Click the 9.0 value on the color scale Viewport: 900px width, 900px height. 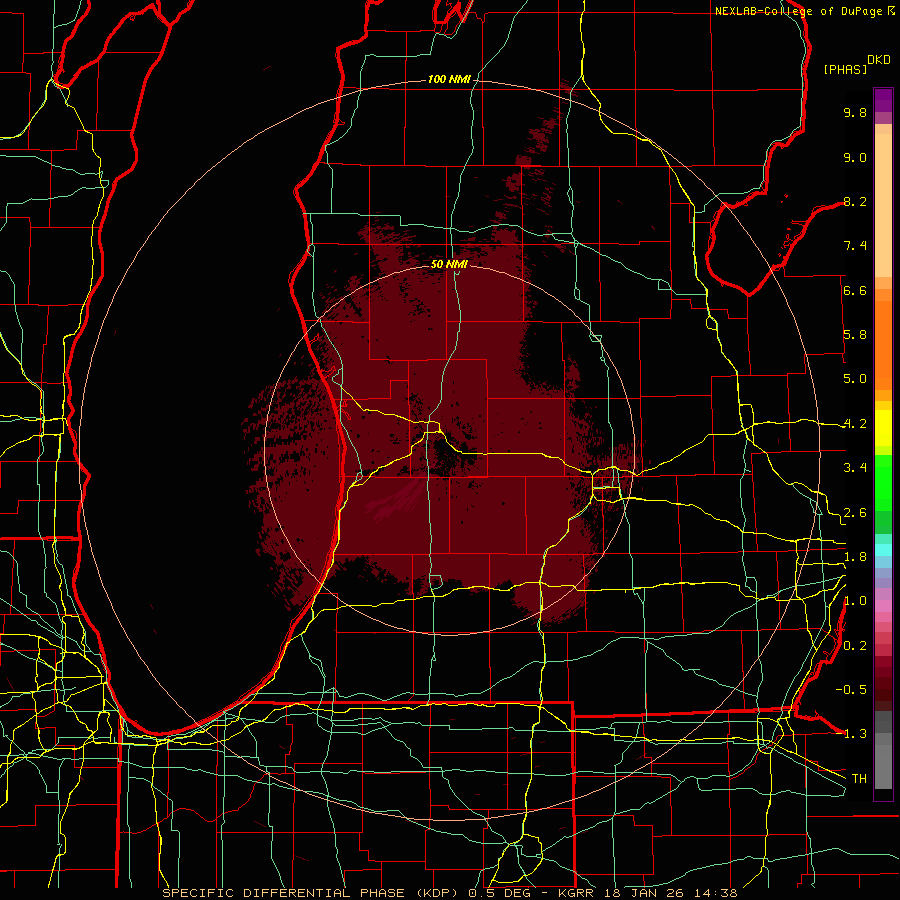click(855, 157)
